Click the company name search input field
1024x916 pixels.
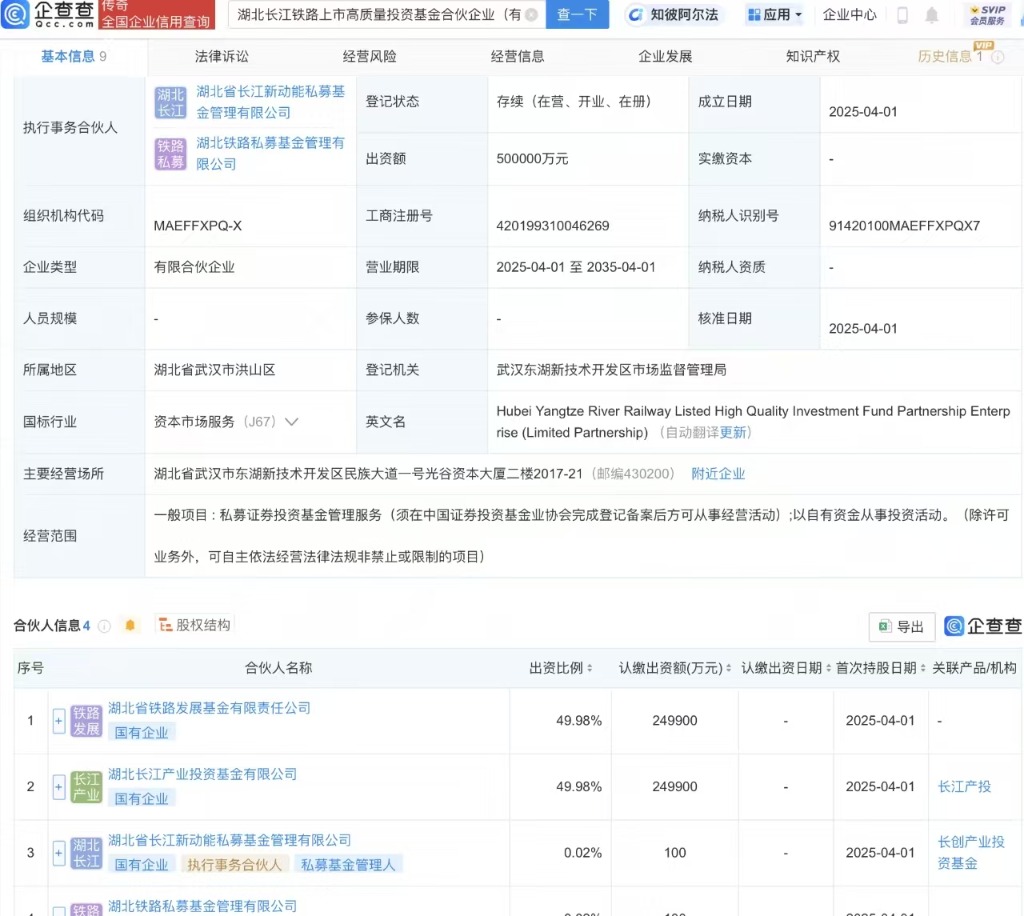pyautogui.click(x=378, y=15)
